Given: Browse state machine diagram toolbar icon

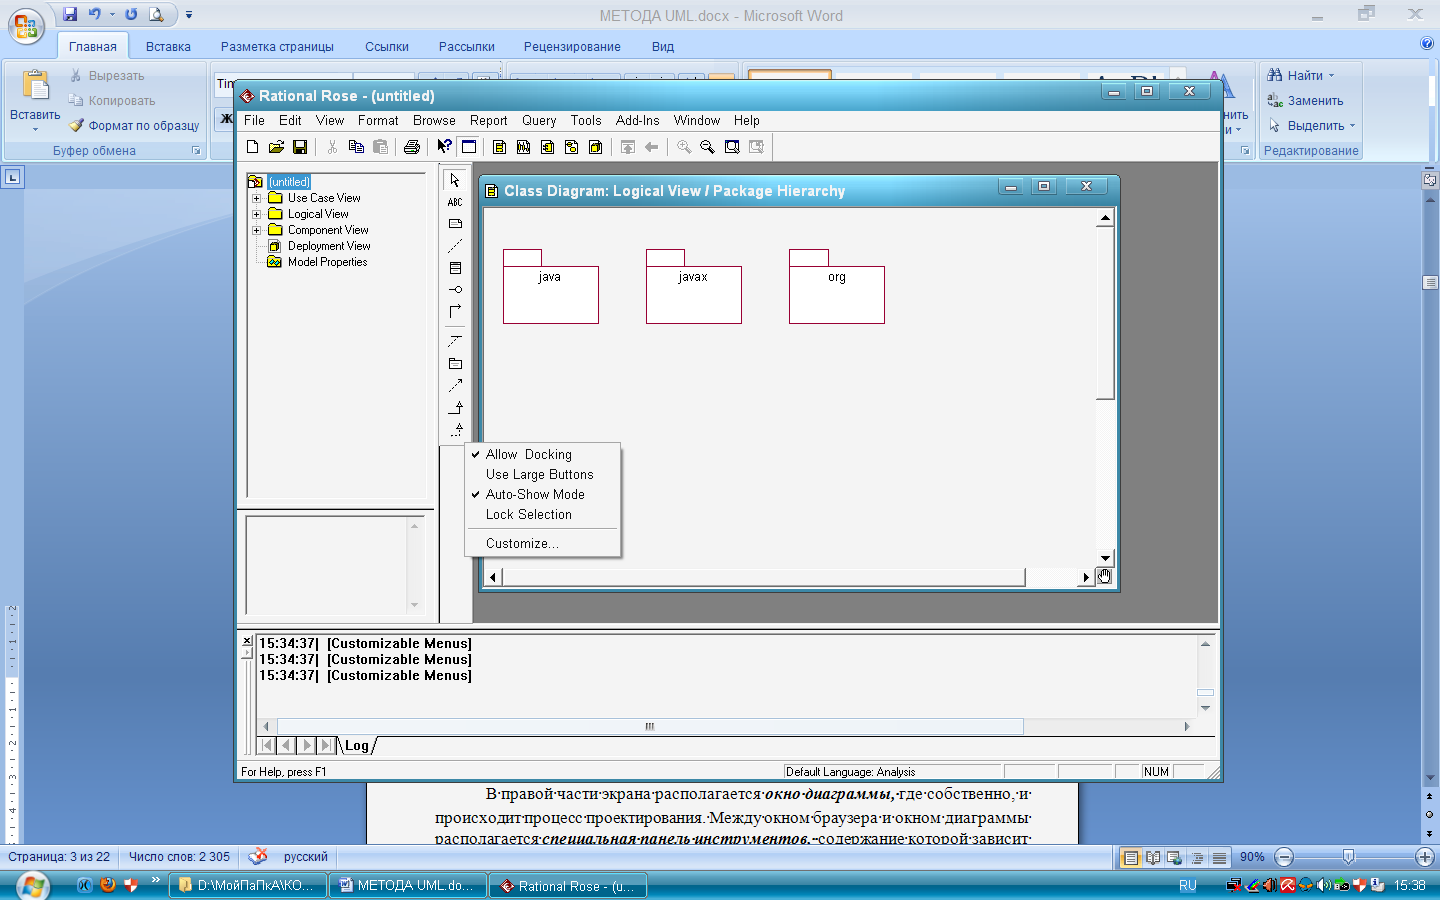Looking at the screenshot, I should tap(571, 147).
